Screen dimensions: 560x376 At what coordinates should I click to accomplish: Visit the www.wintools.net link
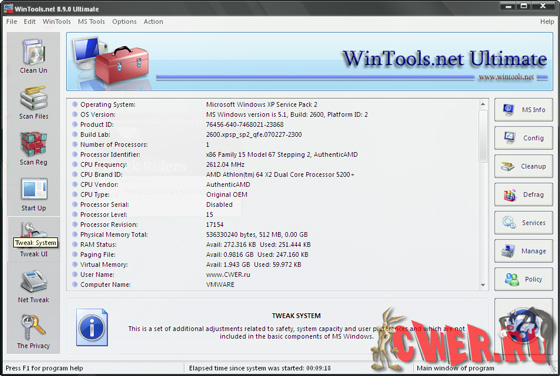point(506,77)
